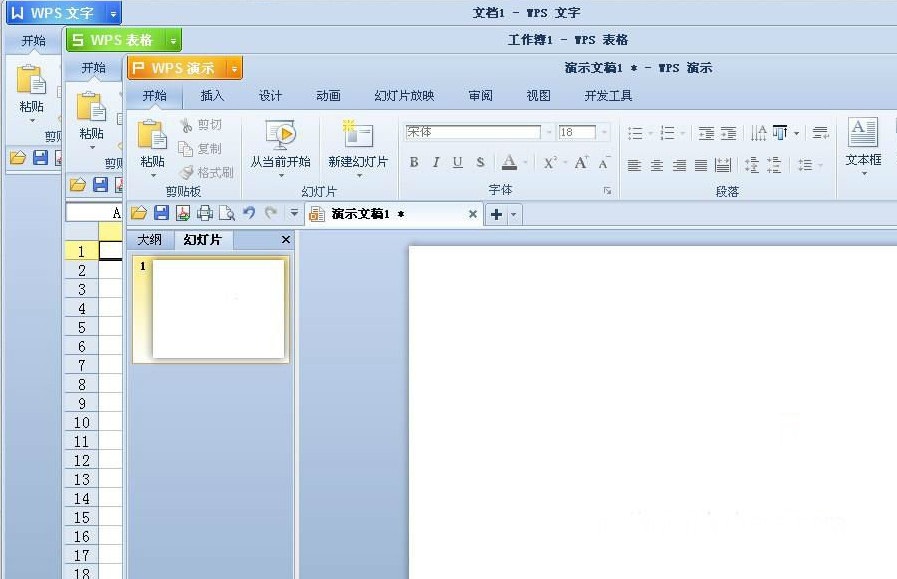Toggle align text left
The height and width of the screenshot is (579, 897).
[634, 165]
